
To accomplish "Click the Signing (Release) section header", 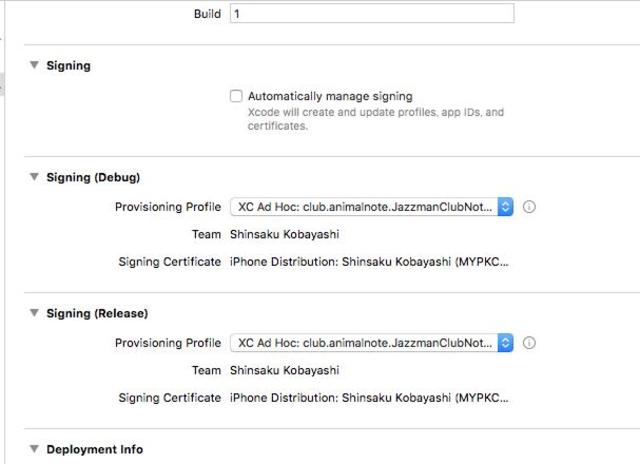I will pyautogui.click(x=97, y=313).
